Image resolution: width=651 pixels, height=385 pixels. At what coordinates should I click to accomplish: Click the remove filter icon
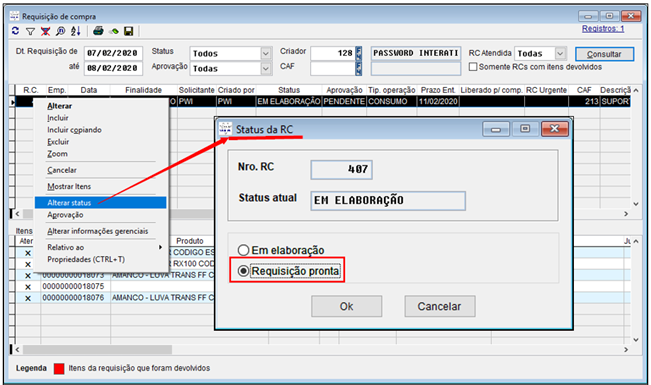click(45, 31)
